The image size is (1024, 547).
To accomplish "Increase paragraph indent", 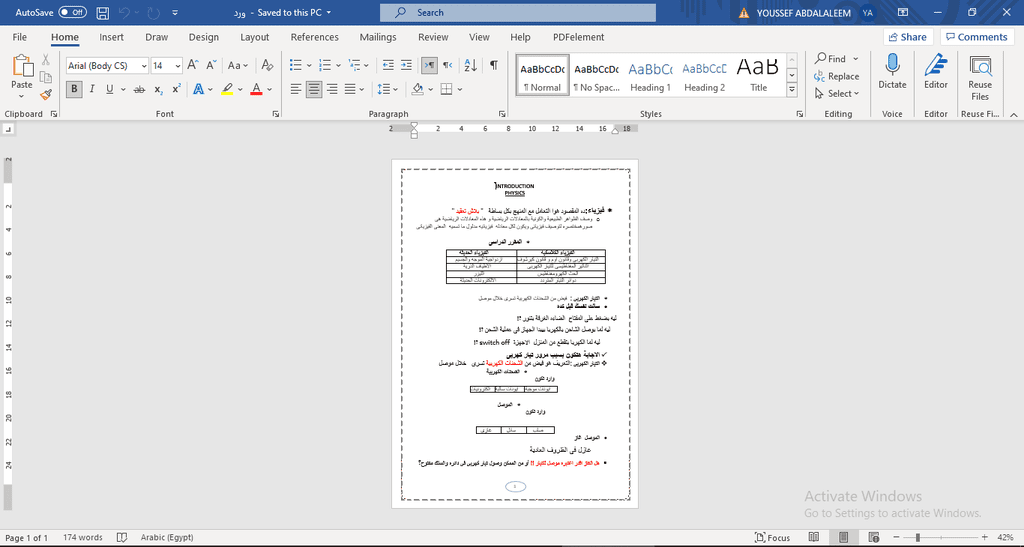I will pyautogui.click(x=406, y=65).
